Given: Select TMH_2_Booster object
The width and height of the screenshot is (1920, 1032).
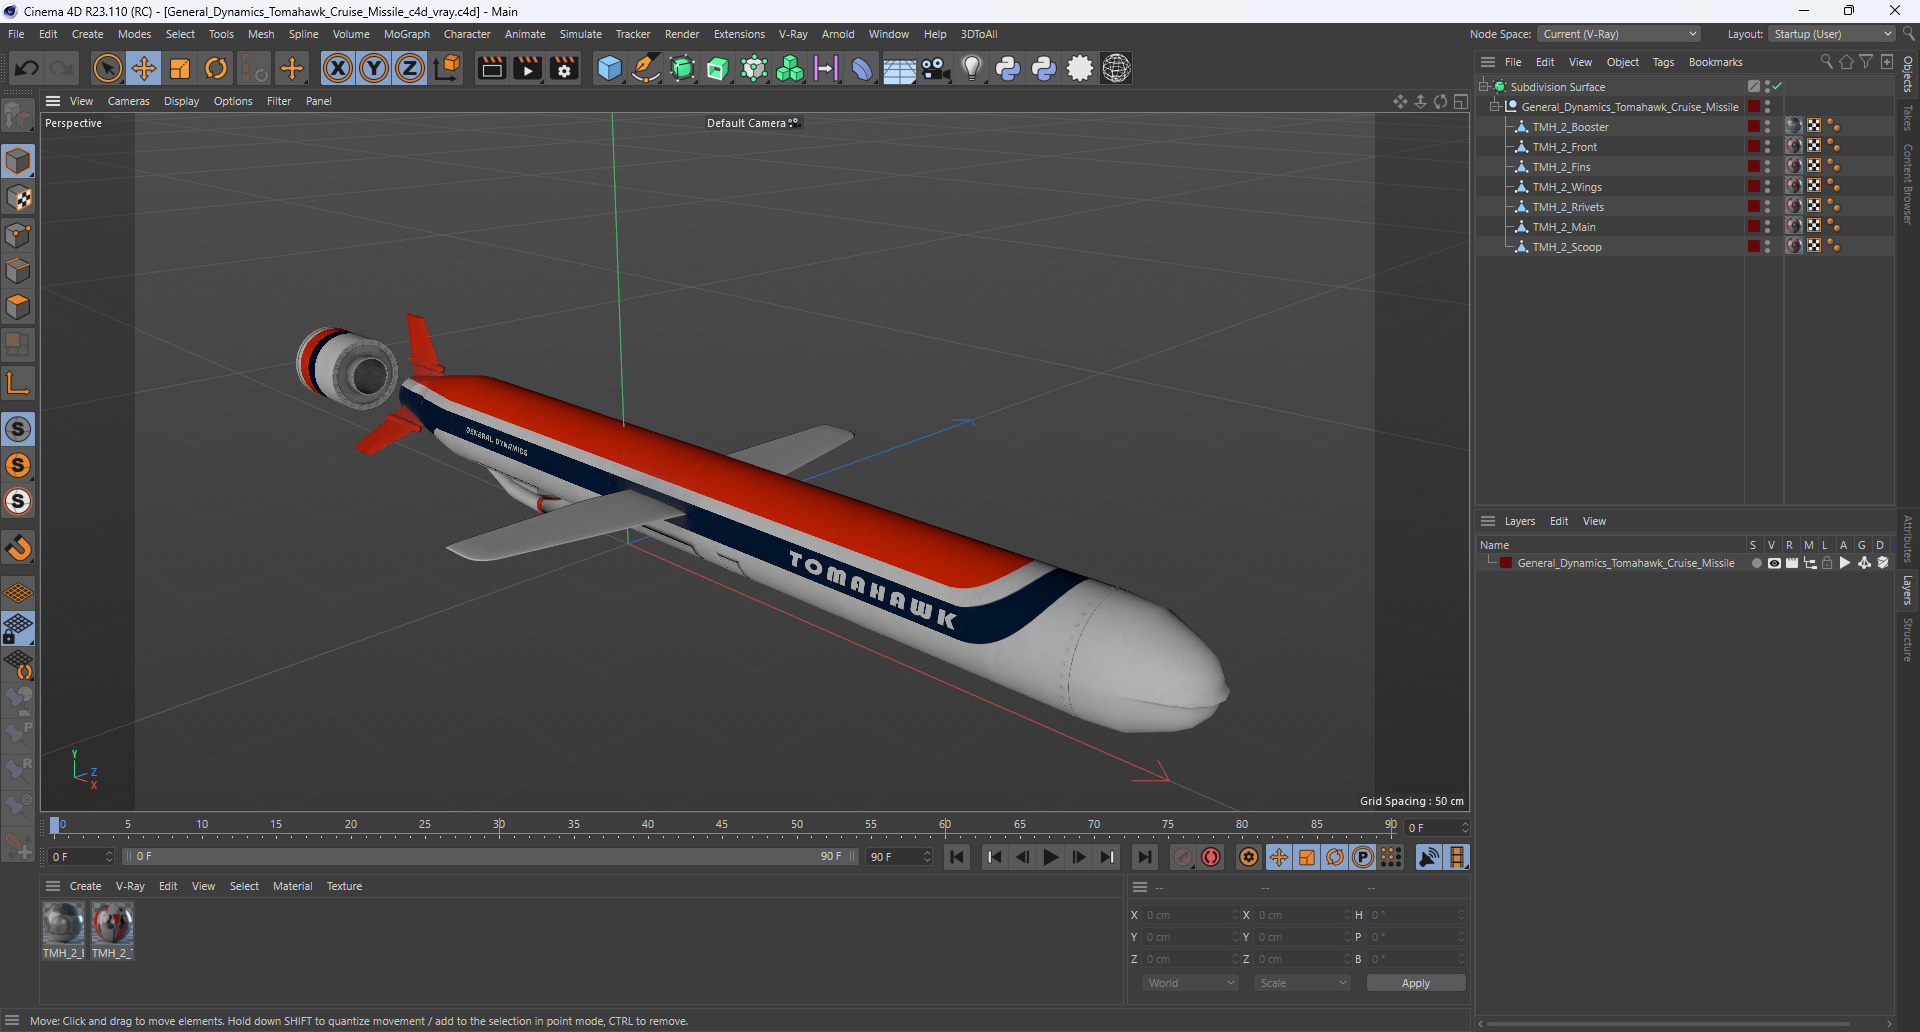Looking at the screenshot, I should tap(1570, 127).
